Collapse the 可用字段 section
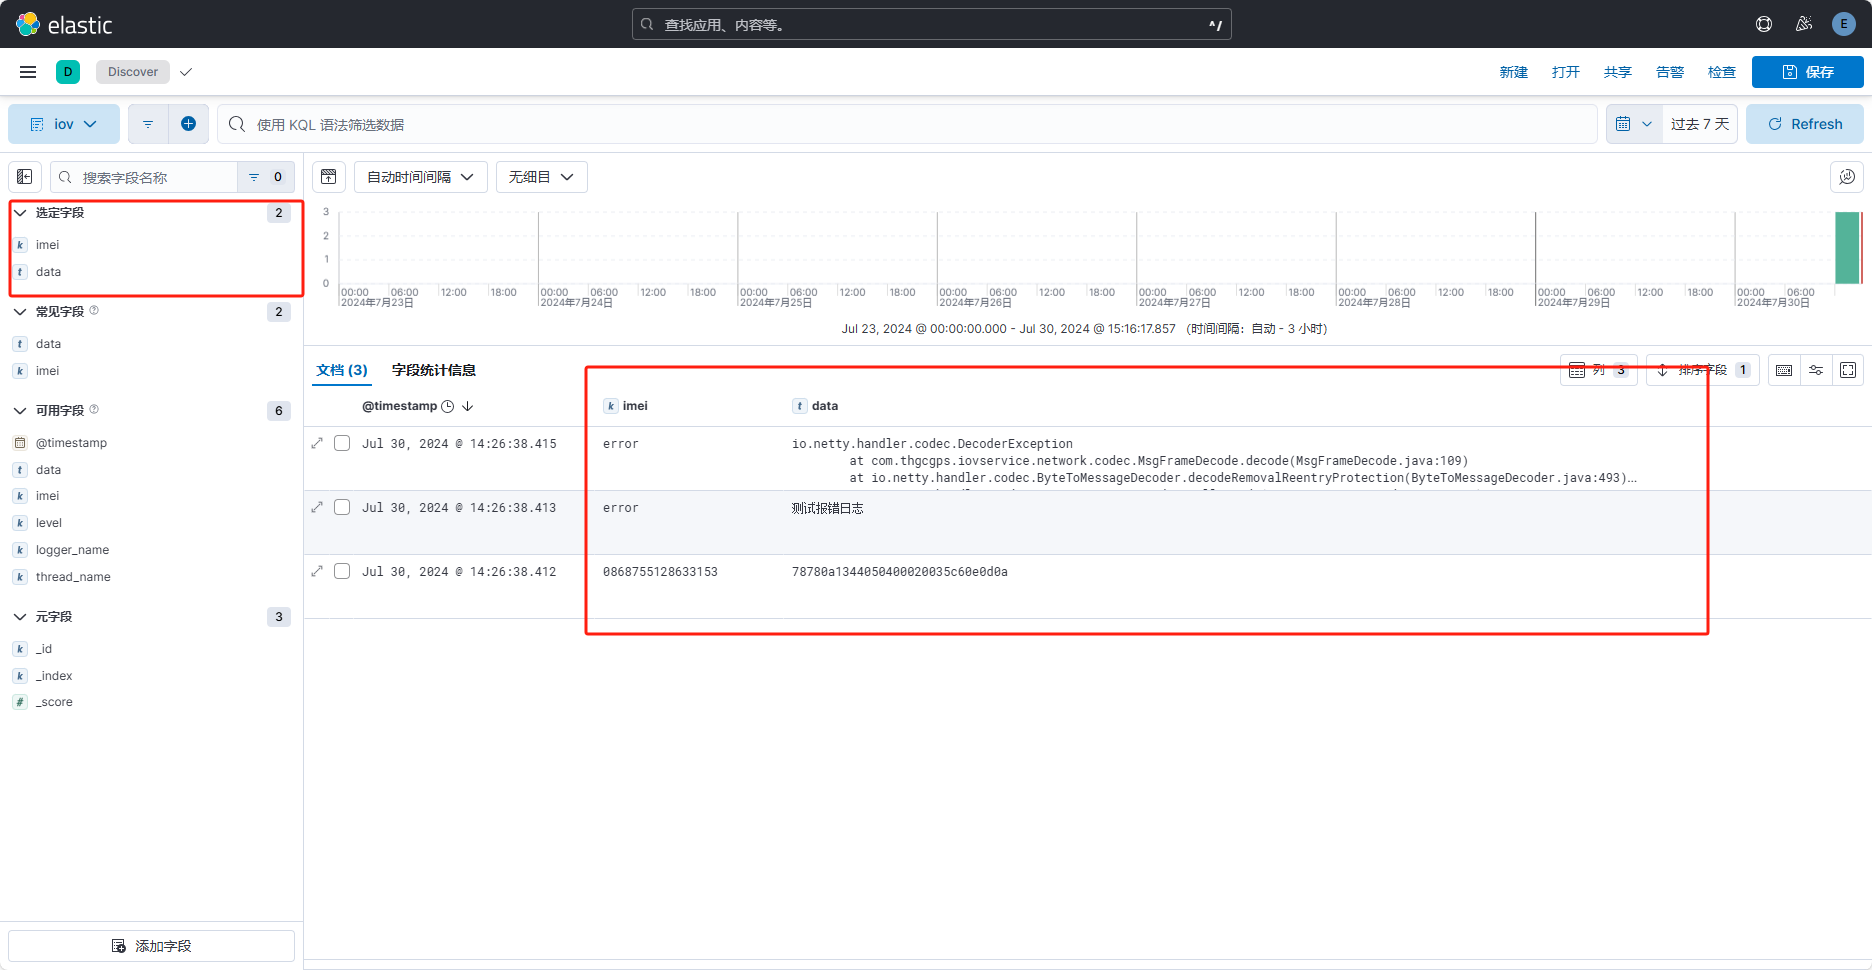The image size is (1872, 970). point(20,411)
